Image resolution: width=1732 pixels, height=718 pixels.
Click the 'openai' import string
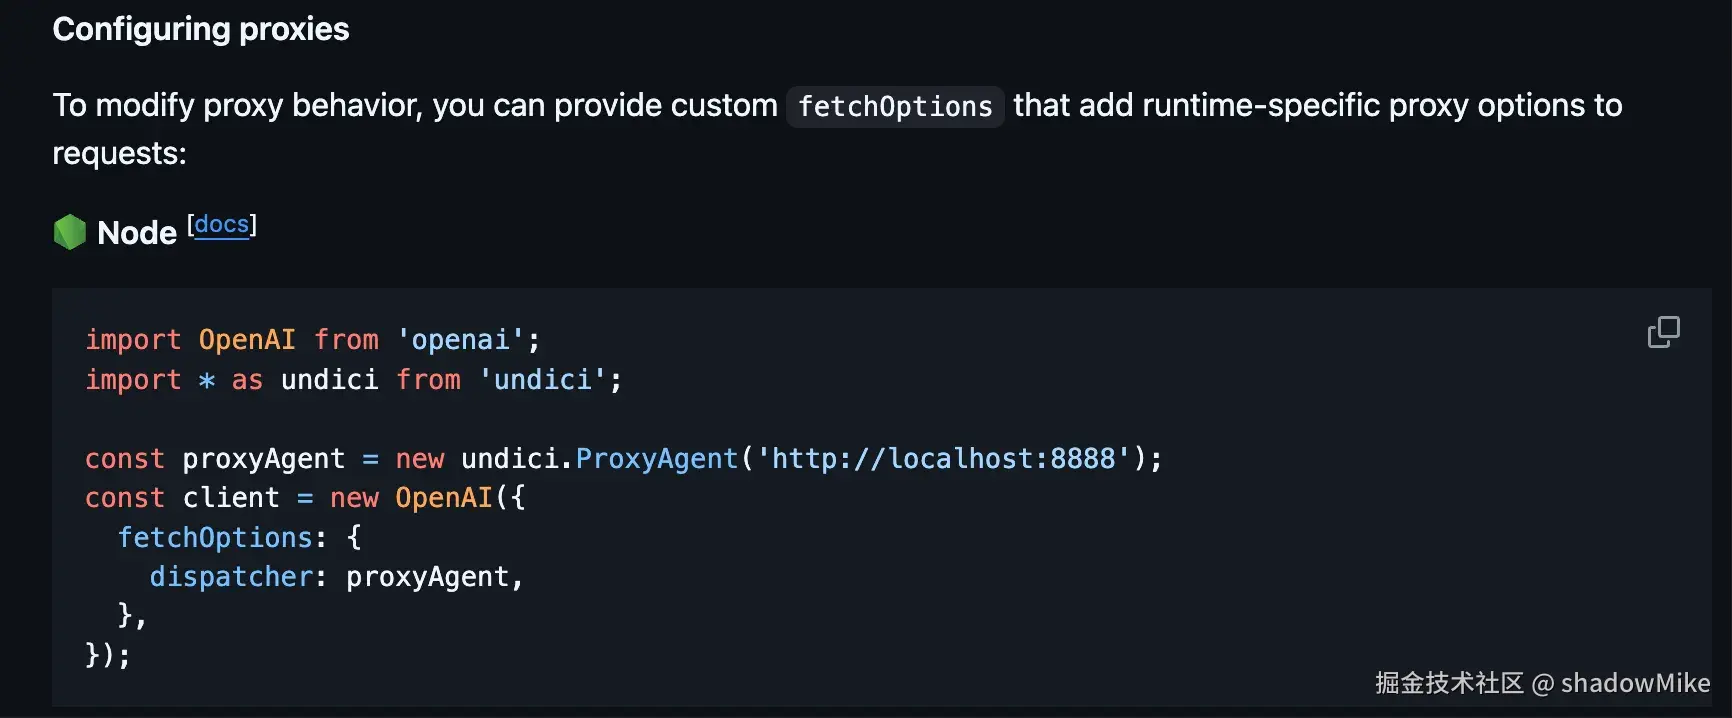point(460,340)
